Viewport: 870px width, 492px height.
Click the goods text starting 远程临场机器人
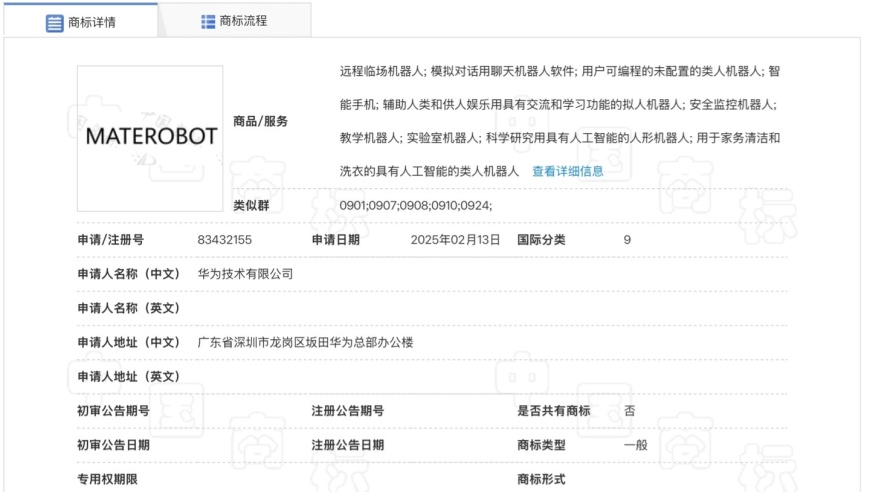[560, 72]
